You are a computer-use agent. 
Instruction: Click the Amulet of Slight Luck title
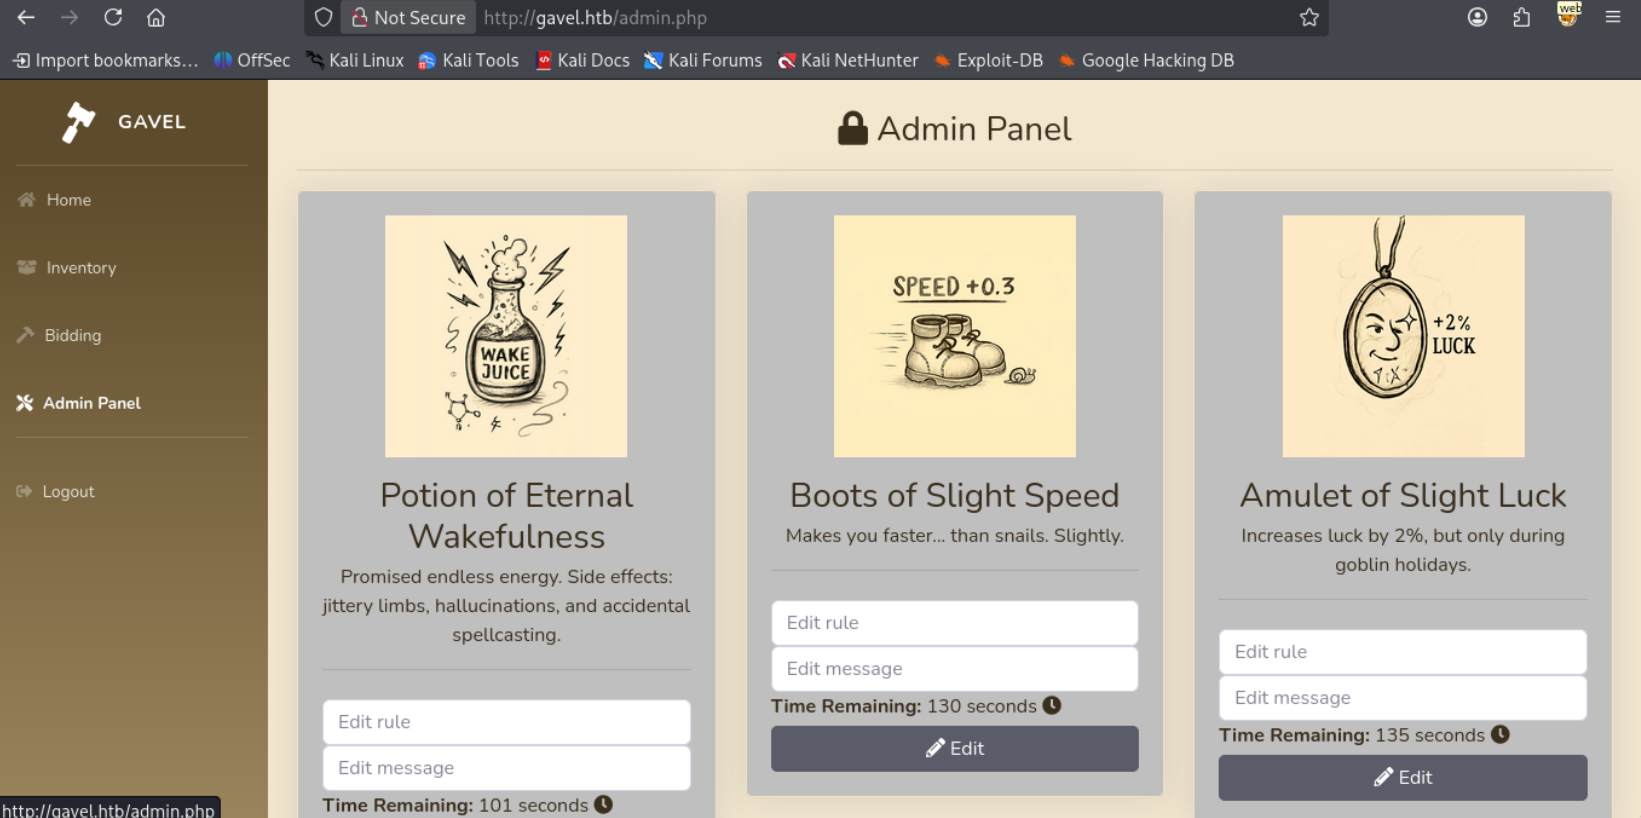click(1402, 495)
